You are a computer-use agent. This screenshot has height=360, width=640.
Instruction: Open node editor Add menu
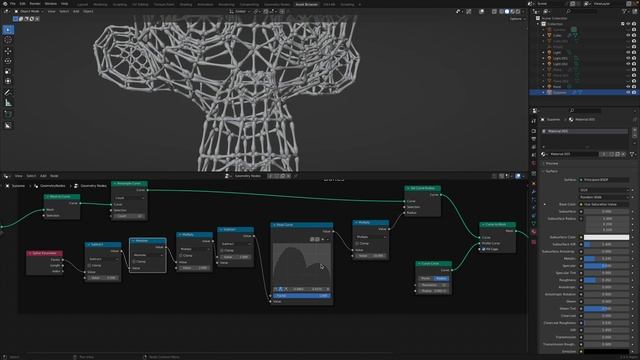point(43,176)
